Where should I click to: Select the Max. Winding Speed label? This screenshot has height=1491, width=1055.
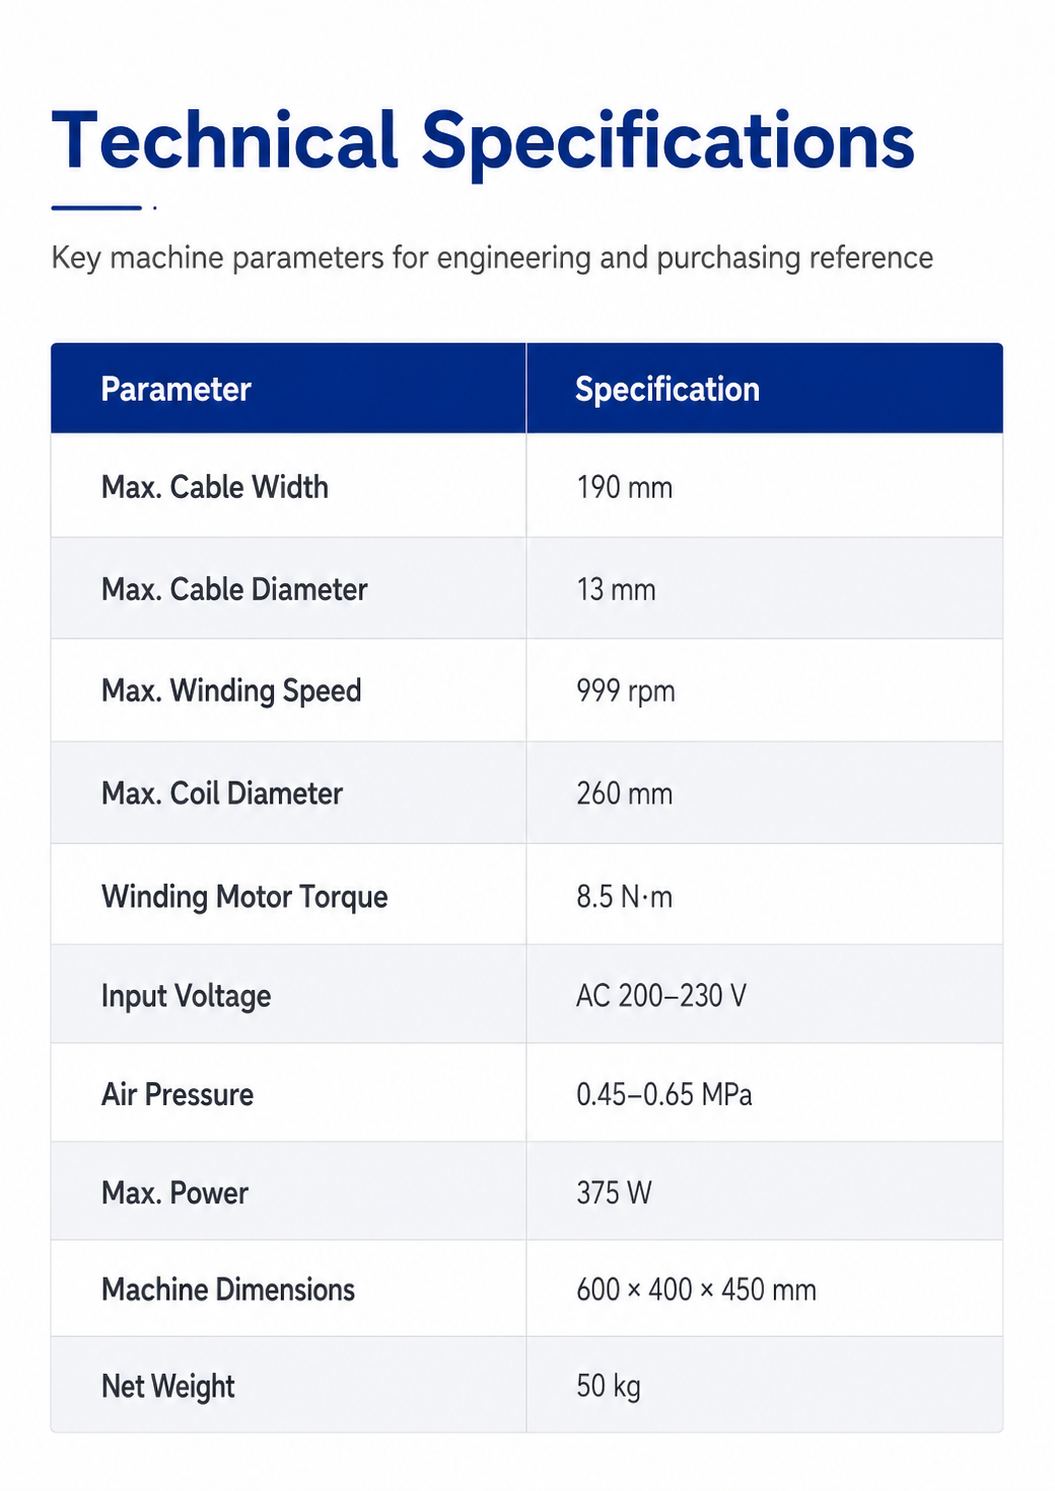point(231,691)
